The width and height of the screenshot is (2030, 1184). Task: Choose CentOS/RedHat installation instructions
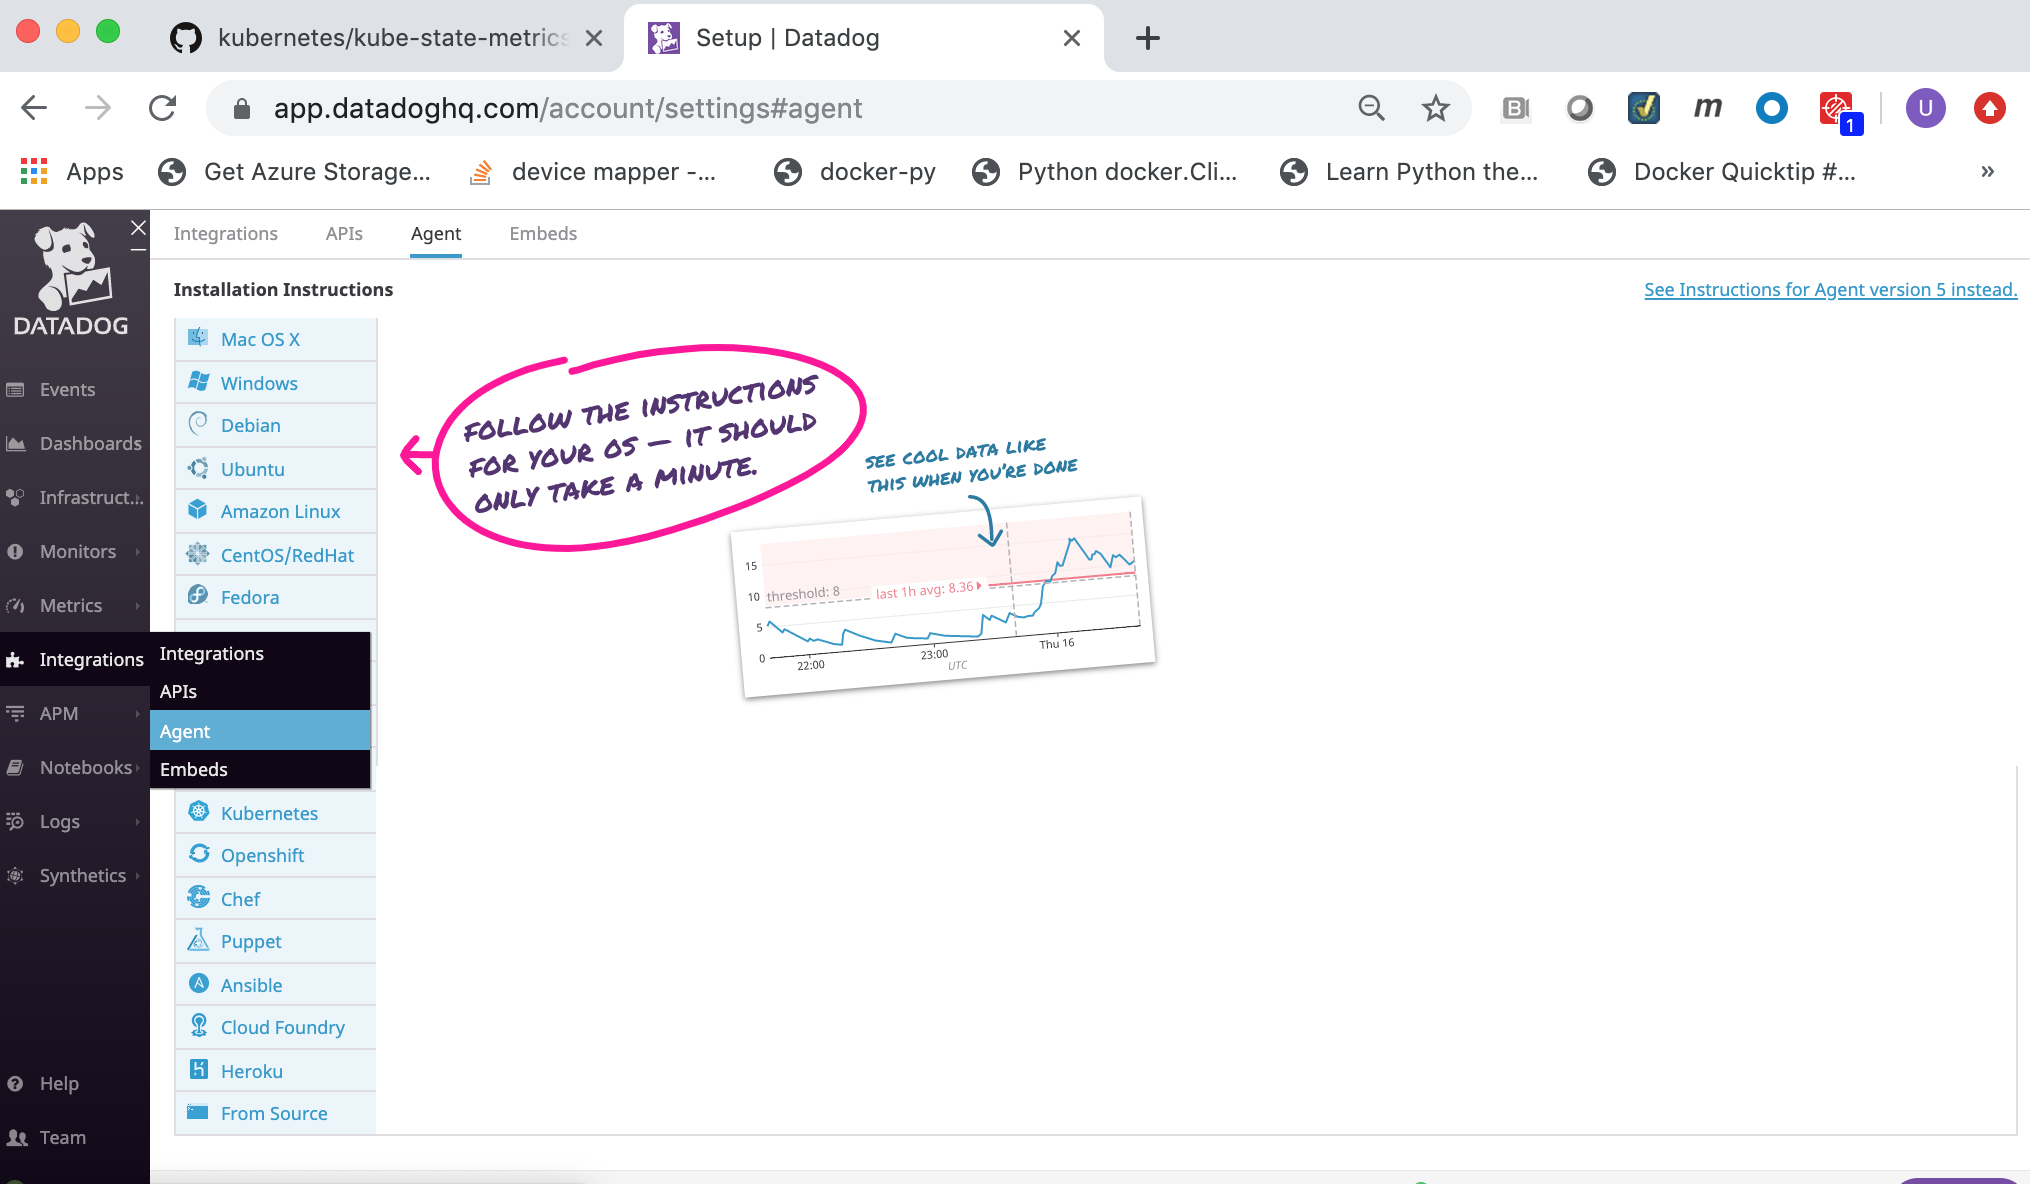point(276,556)
